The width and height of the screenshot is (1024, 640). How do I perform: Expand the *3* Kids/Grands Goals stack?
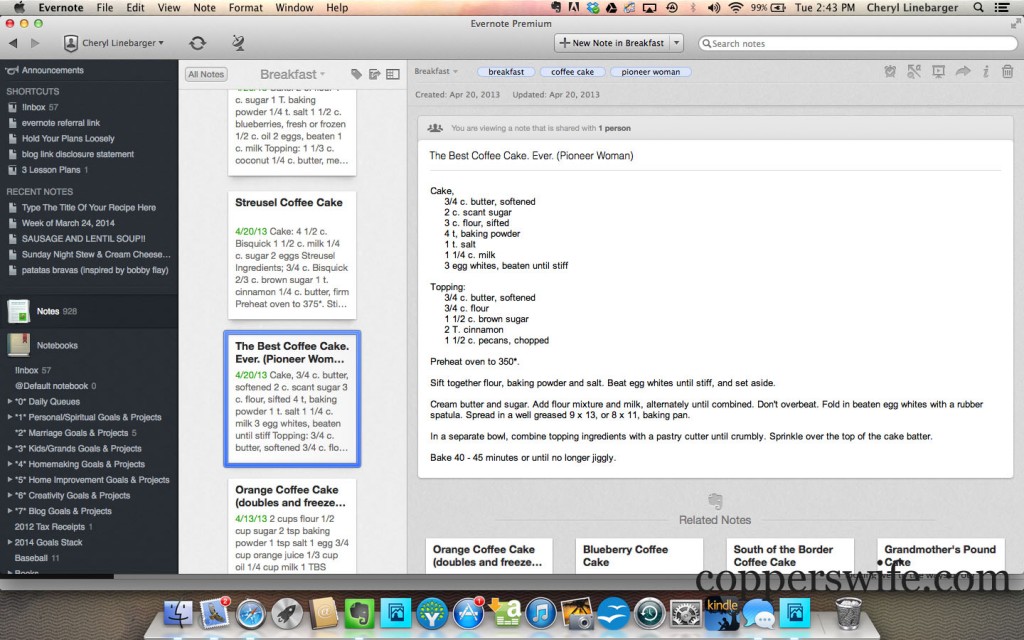10,449
